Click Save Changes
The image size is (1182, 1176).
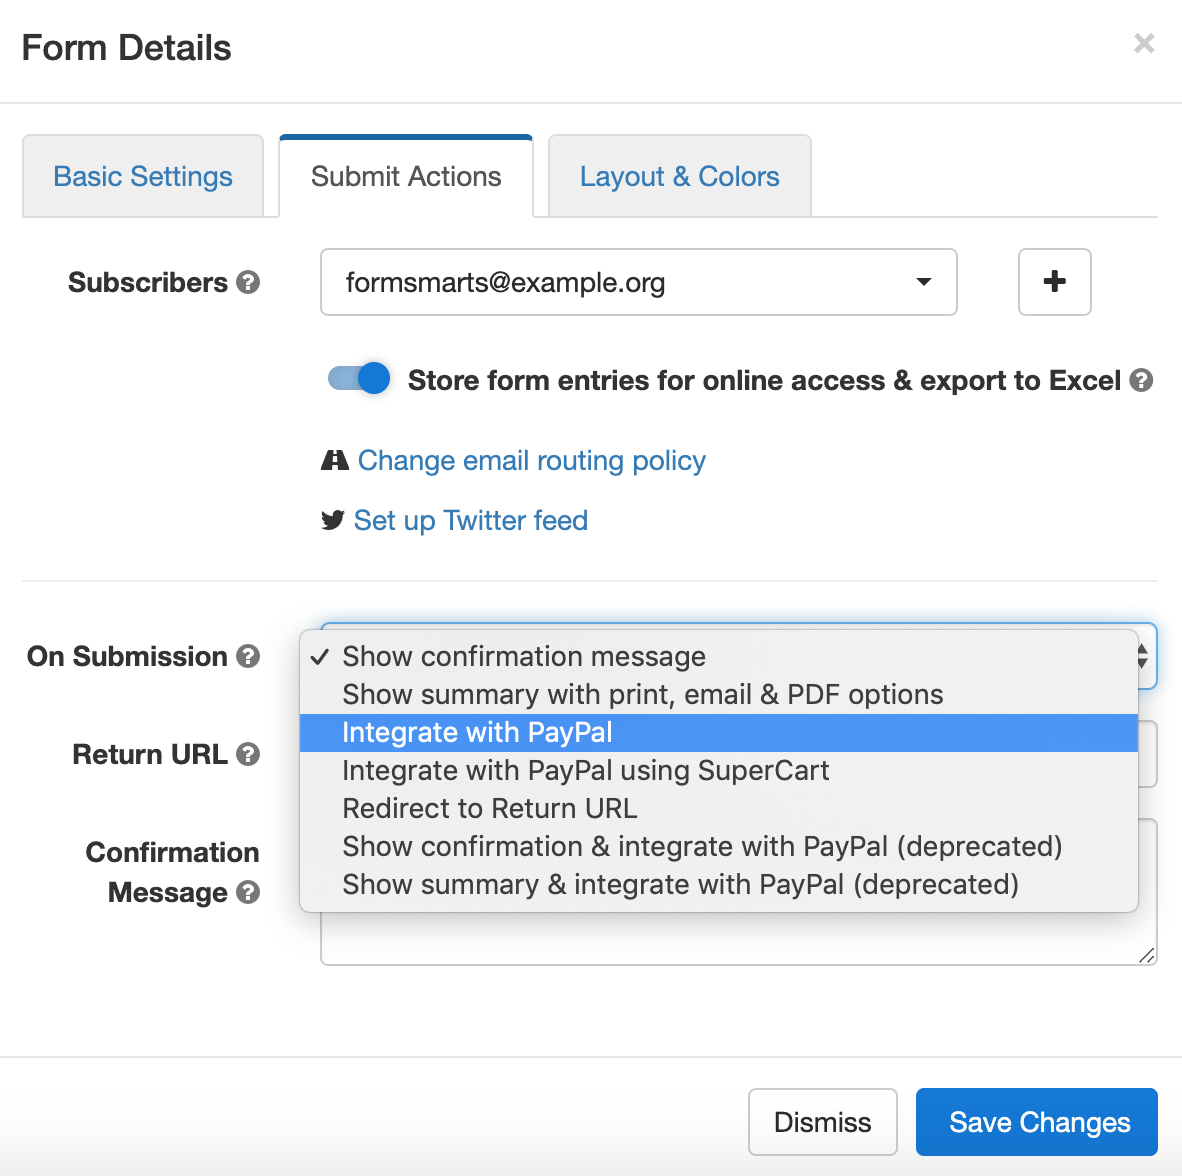click(1037, 1122)
